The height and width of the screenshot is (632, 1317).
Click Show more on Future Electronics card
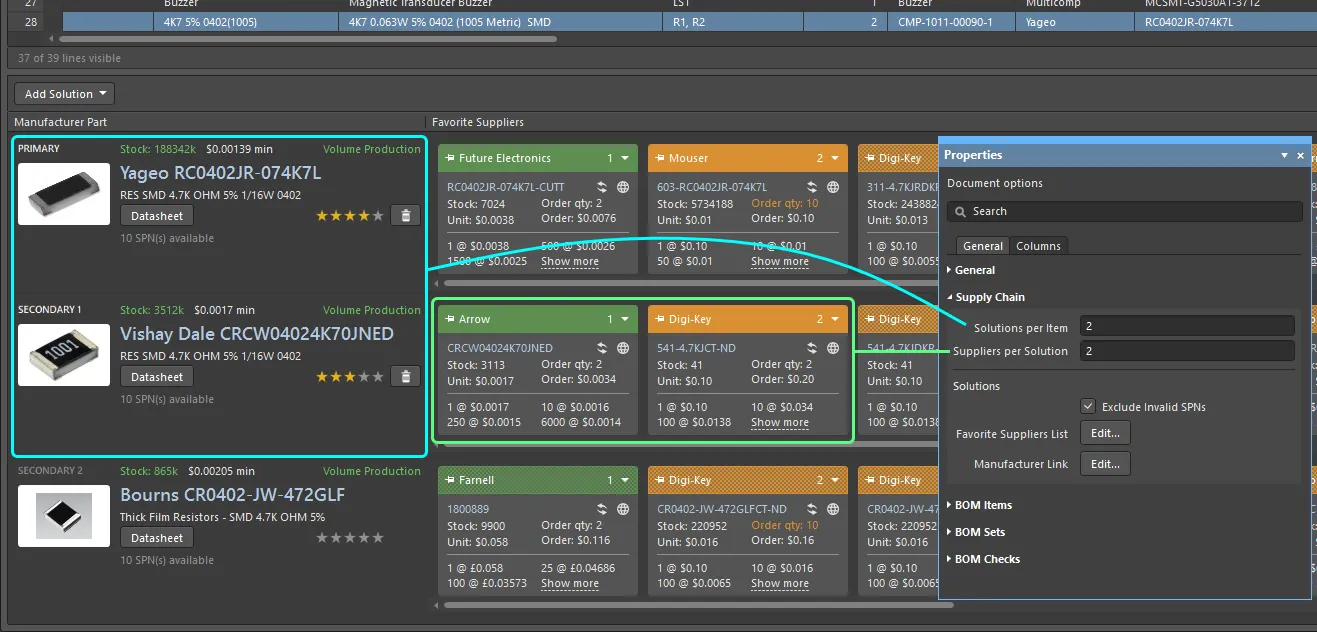570,262
